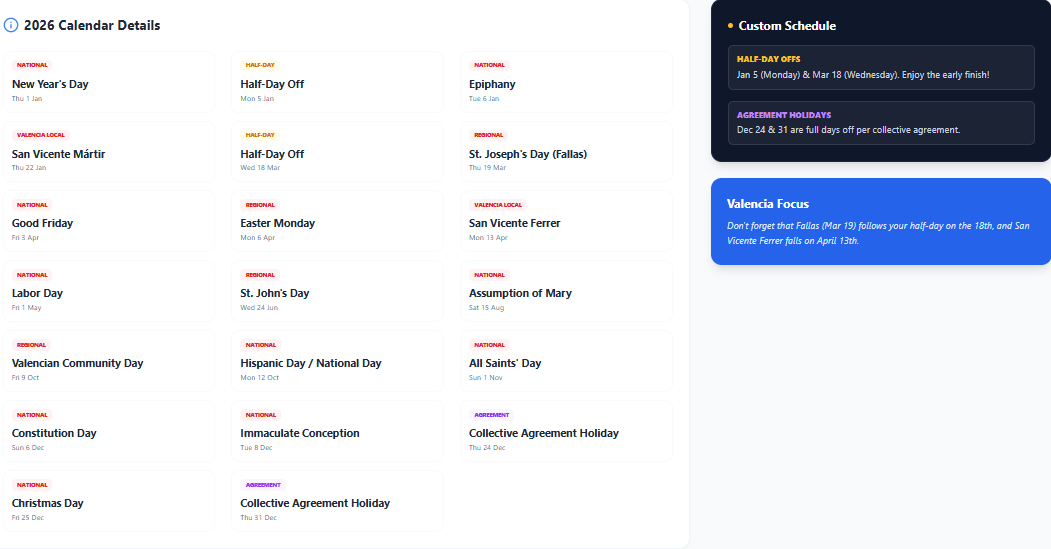Screen dimensions: 1051x549
Task: Click the Jan 5 & Mar 18 half-day note
Action: pyautogui.click(x=863, y=75)
